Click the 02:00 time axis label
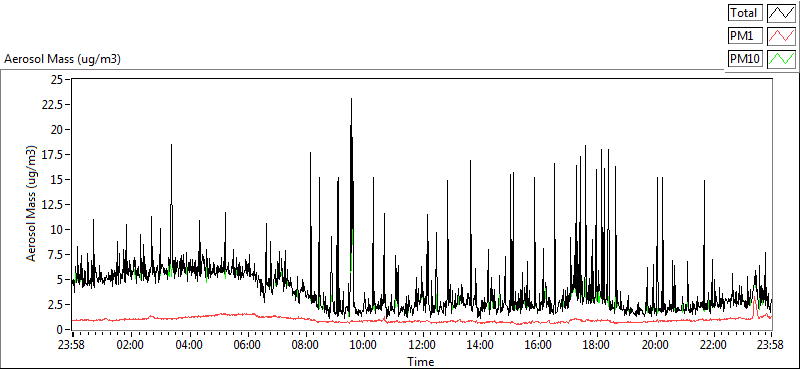800x369 pixels. [x=131, y=345]
